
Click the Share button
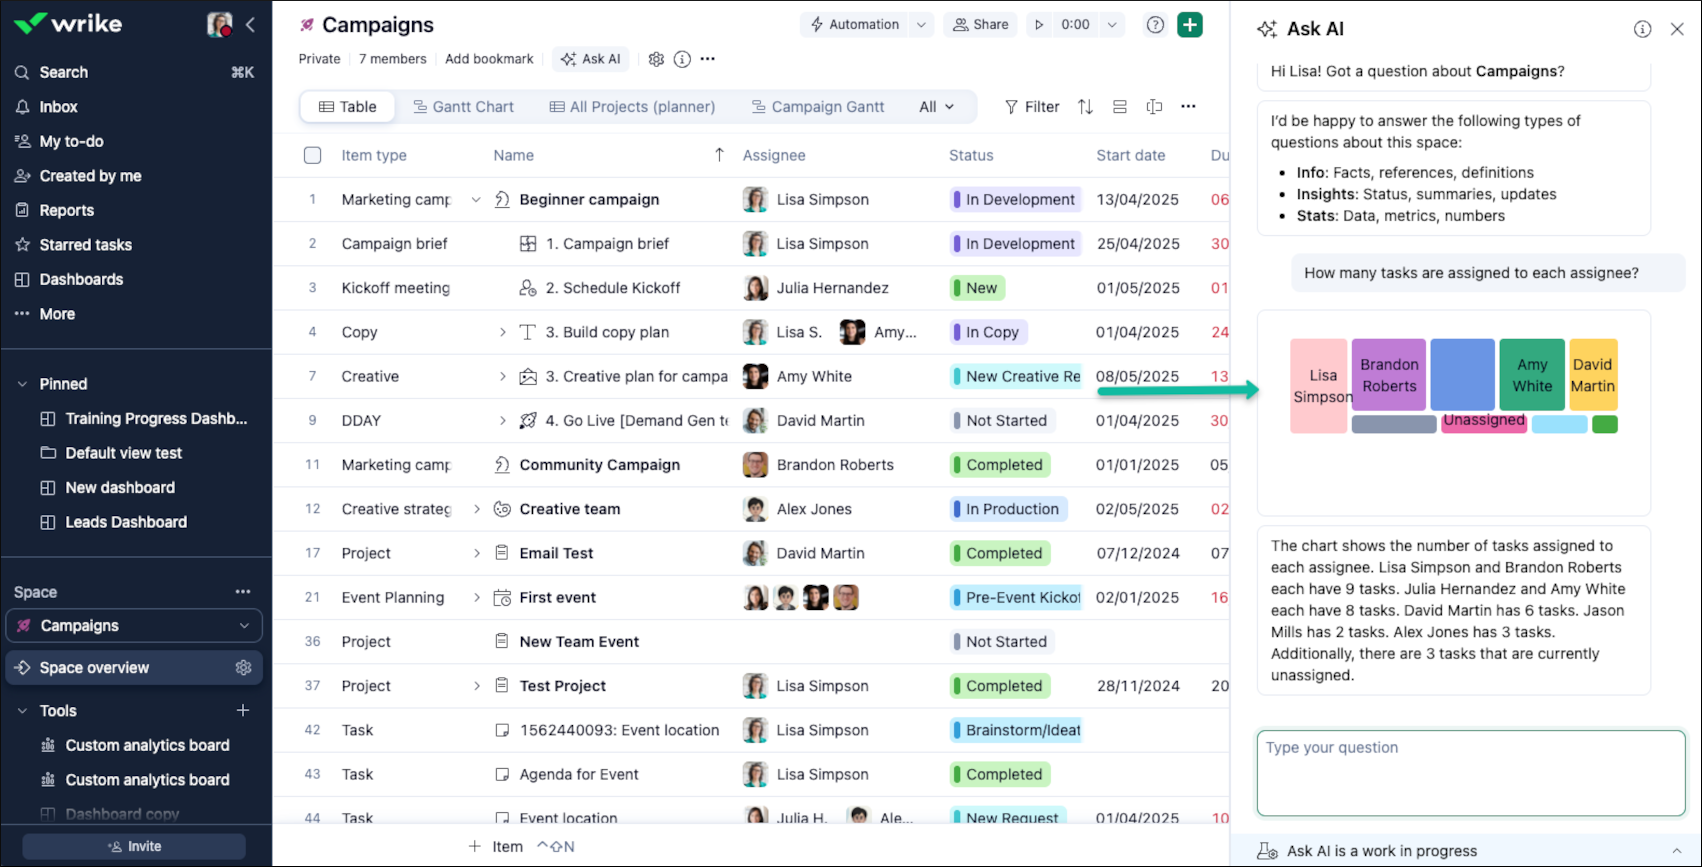[x=980, y=25]
